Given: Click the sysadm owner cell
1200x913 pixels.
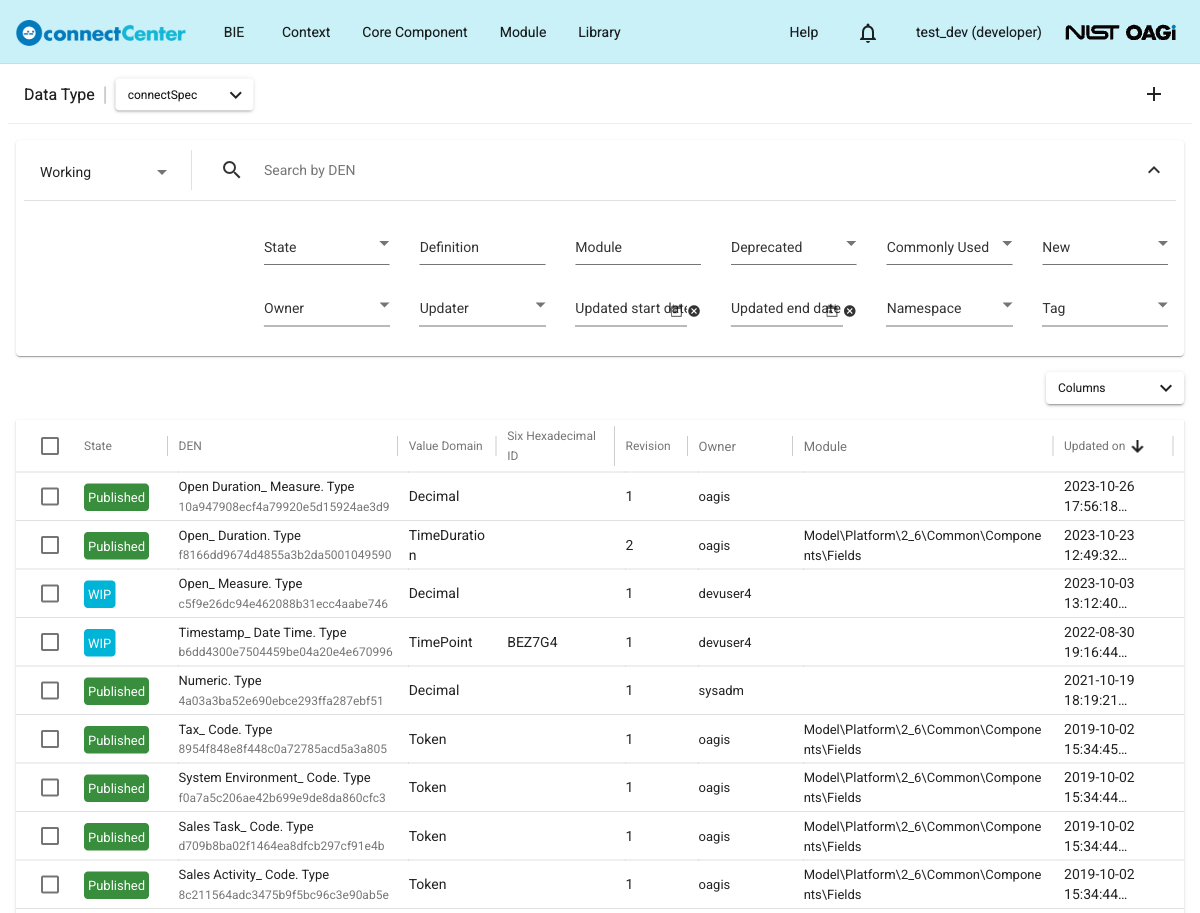Looking at the screenshot, I should [721, 690].
